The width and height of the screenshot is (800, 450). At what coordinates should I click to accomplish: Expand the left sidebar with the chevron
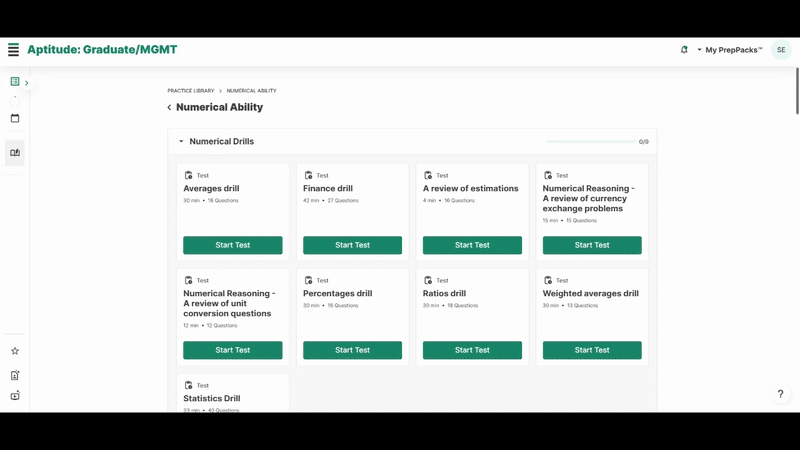pos(27,83)
